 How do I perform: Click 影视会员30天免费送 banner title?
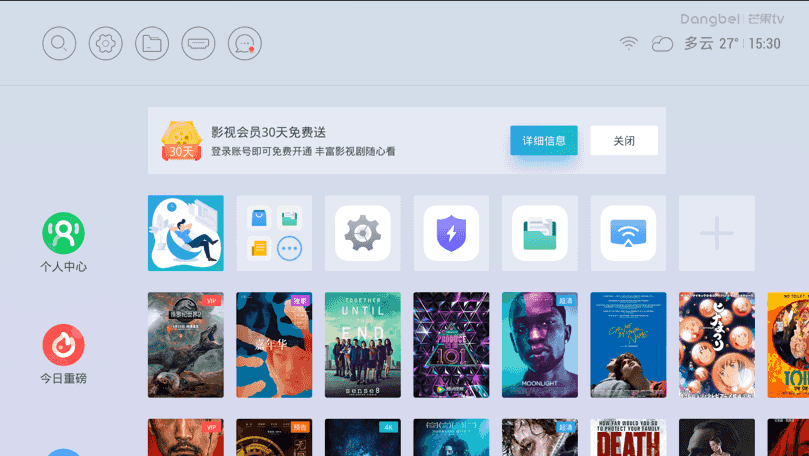pos(268,133)
